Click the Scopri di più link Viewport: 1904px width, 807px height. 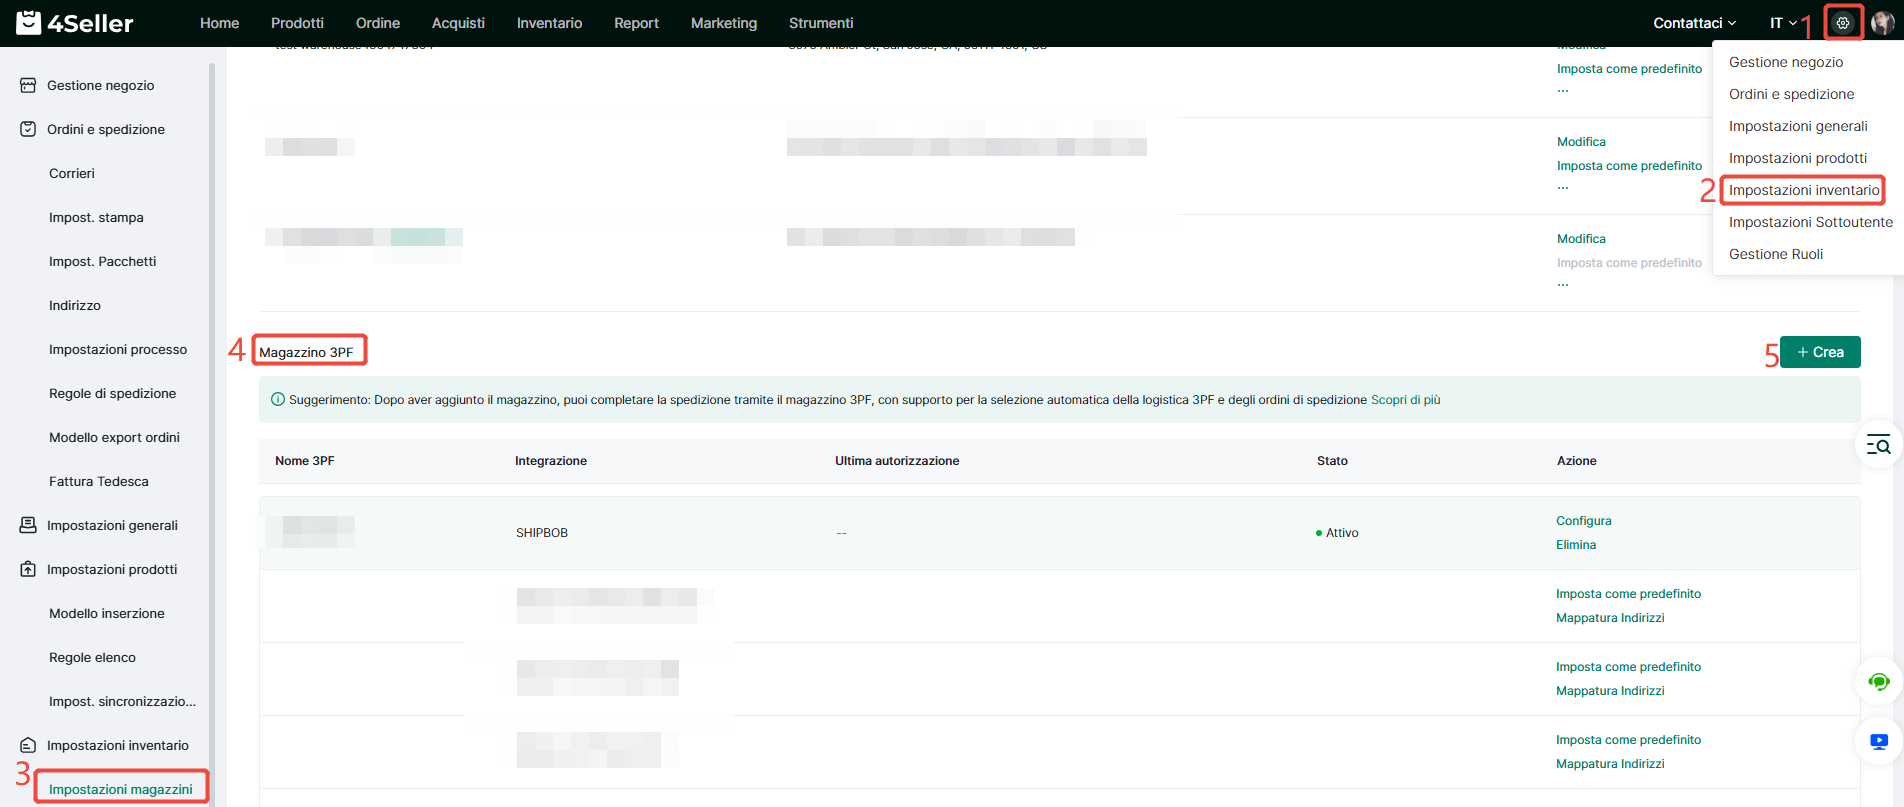tap(1405, 400)
